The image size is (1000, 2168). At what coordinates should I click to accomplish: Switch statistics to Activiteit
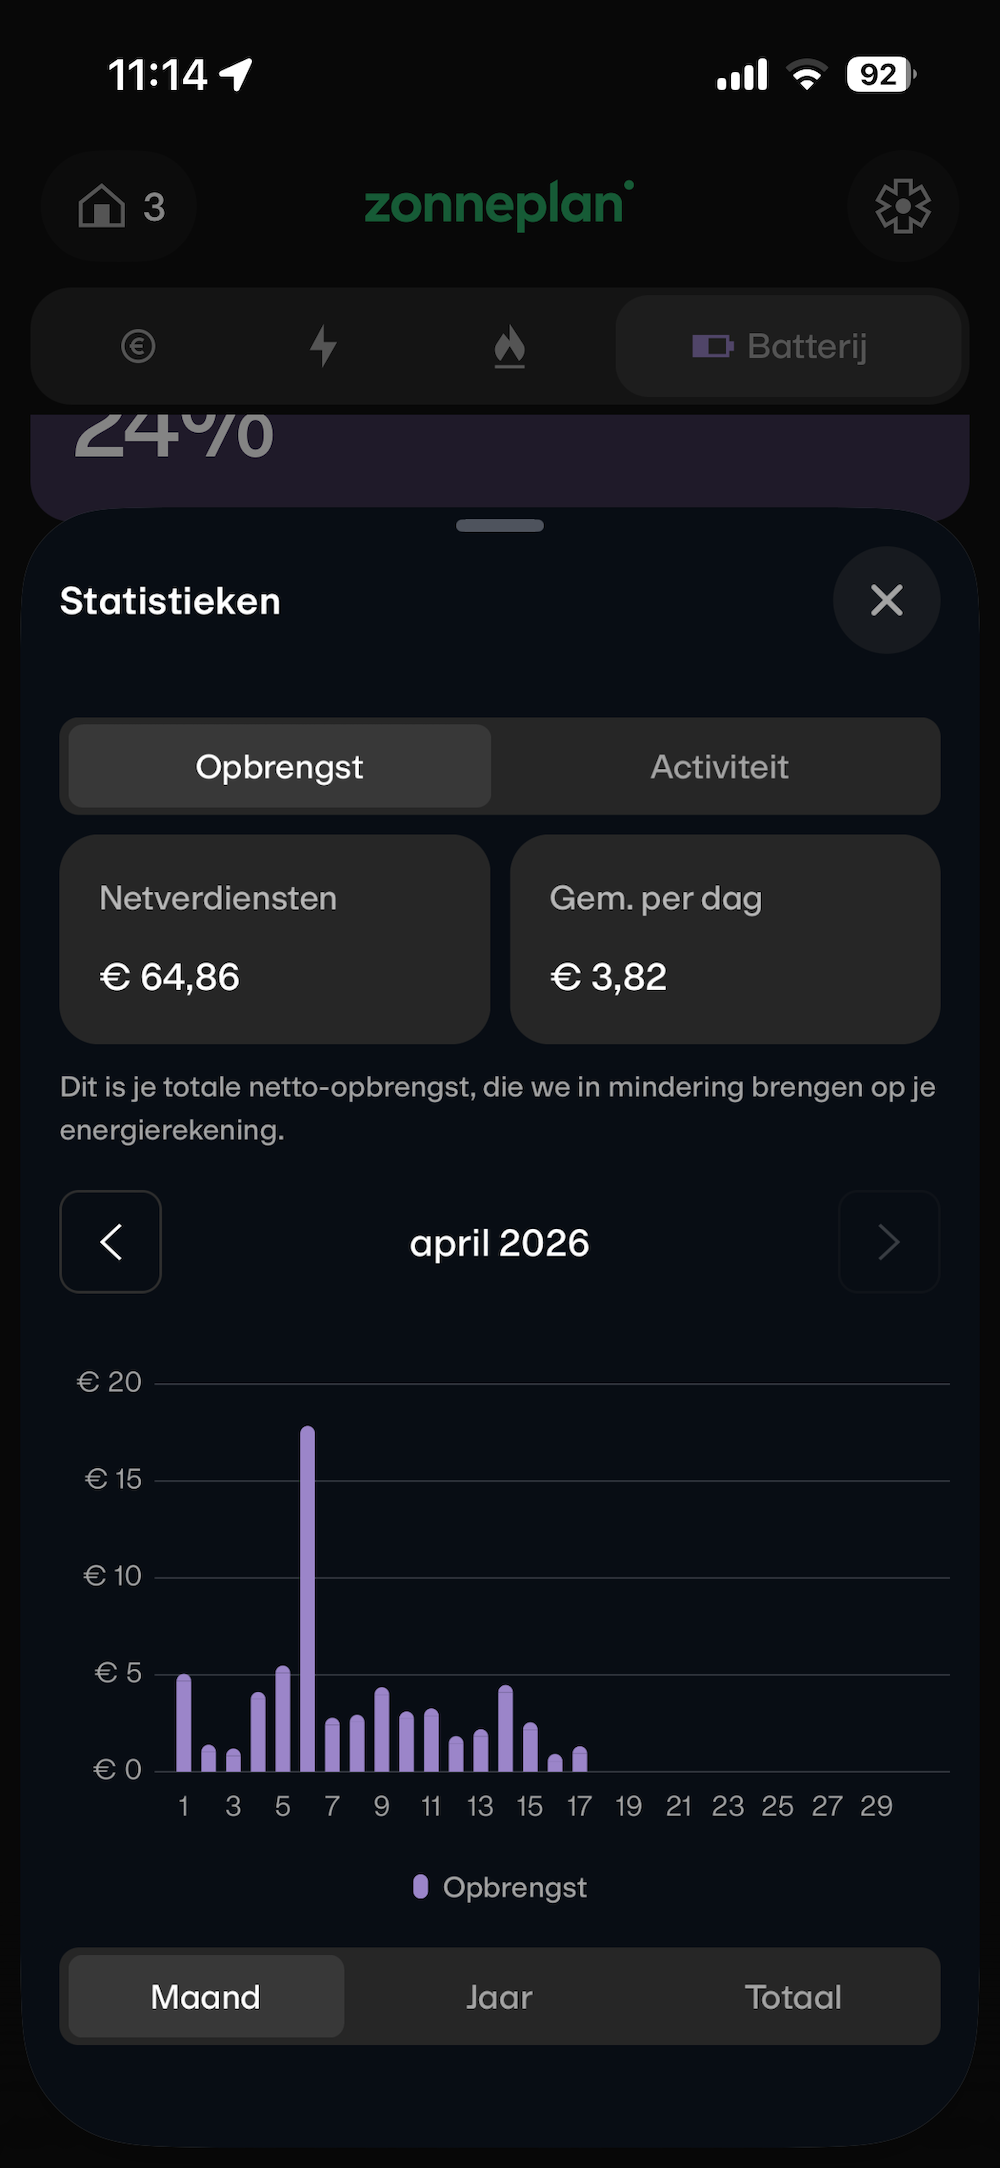719,767
